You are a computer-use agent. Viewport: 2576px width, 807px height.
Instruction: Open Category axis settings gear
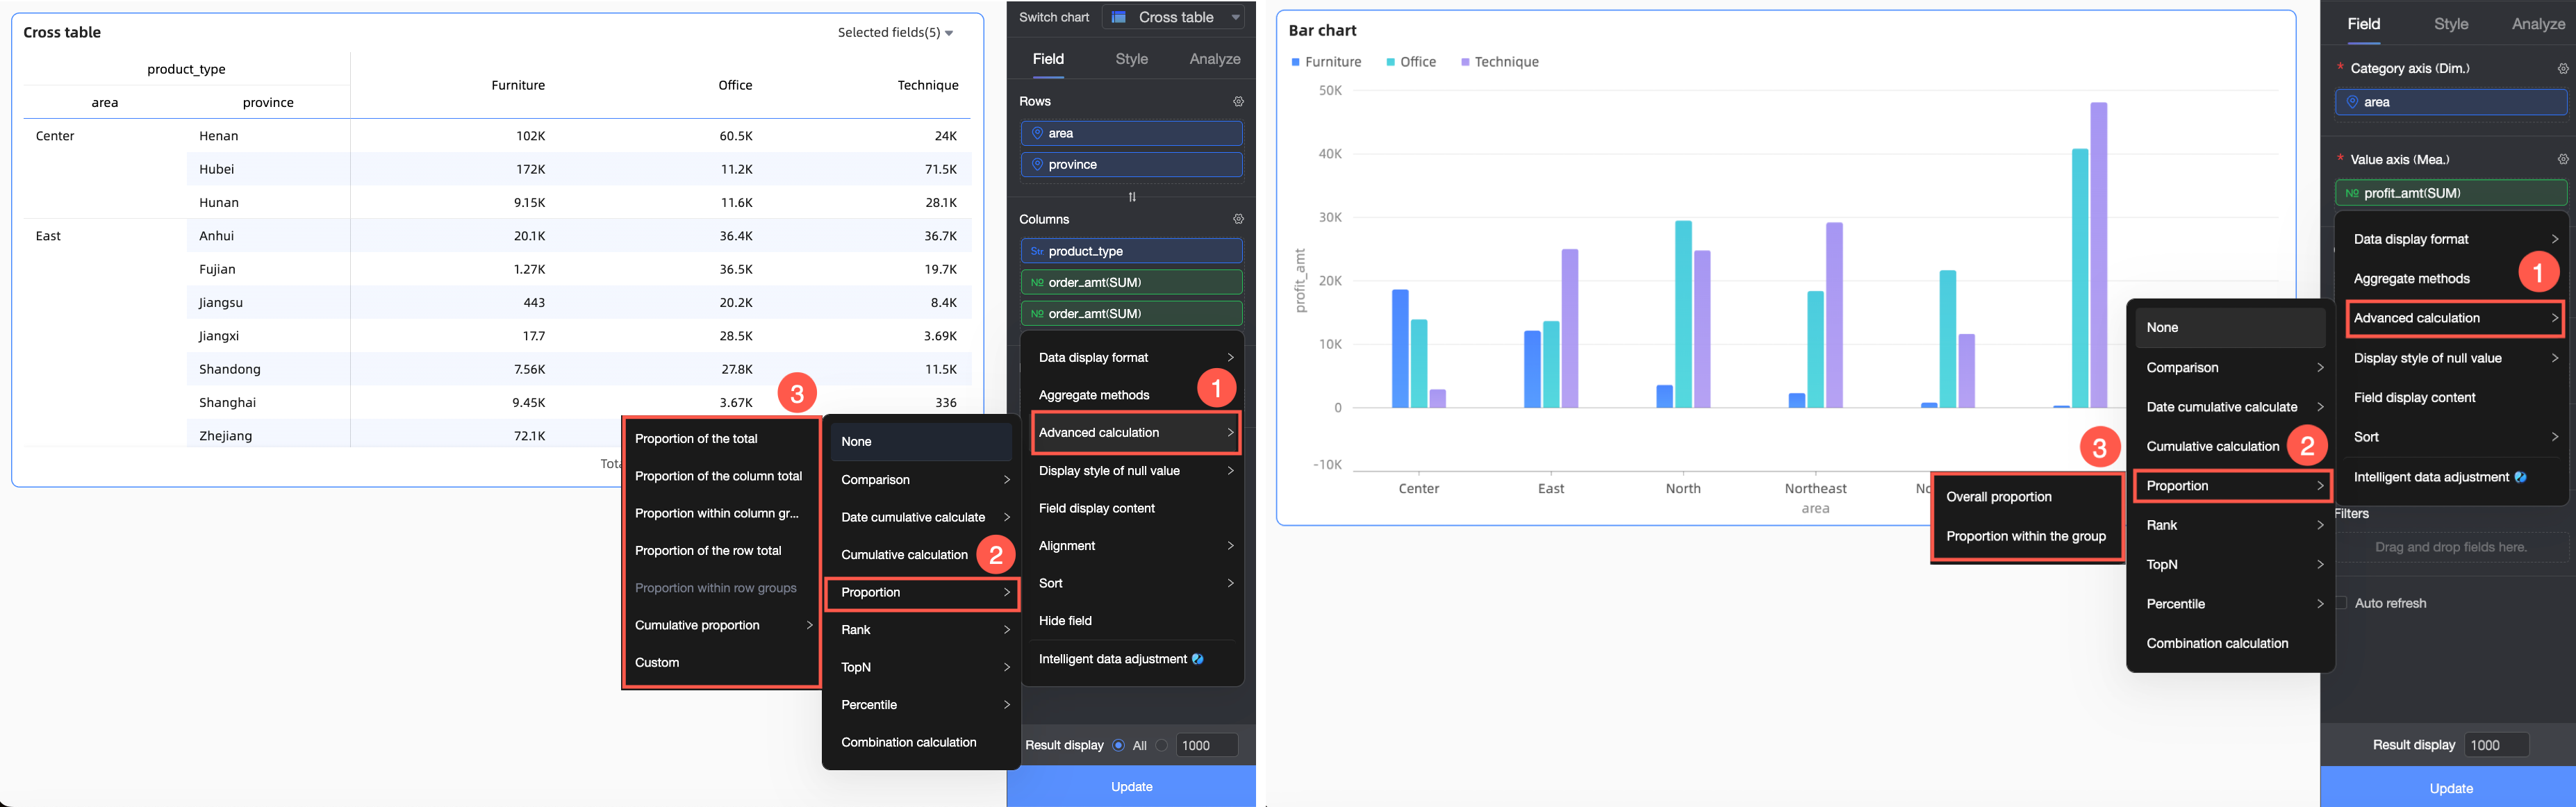(2562, 69)
